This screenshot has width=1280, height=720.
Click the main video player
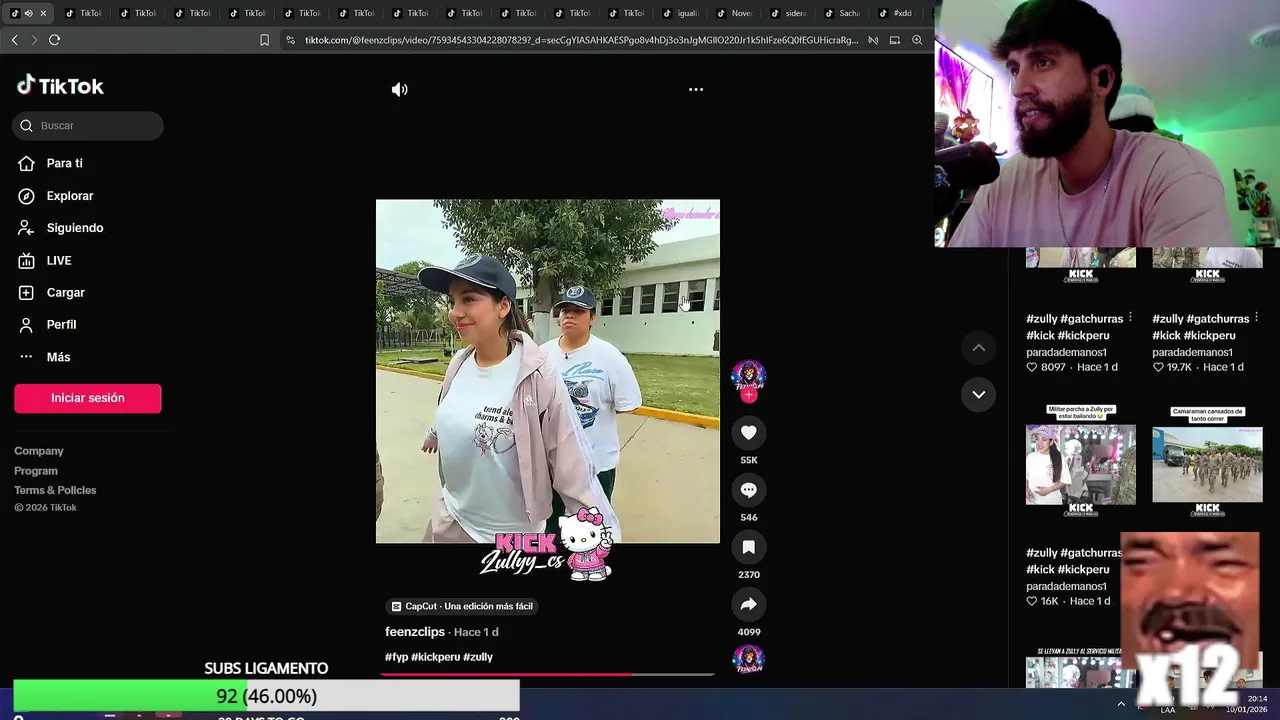point(548,371)
